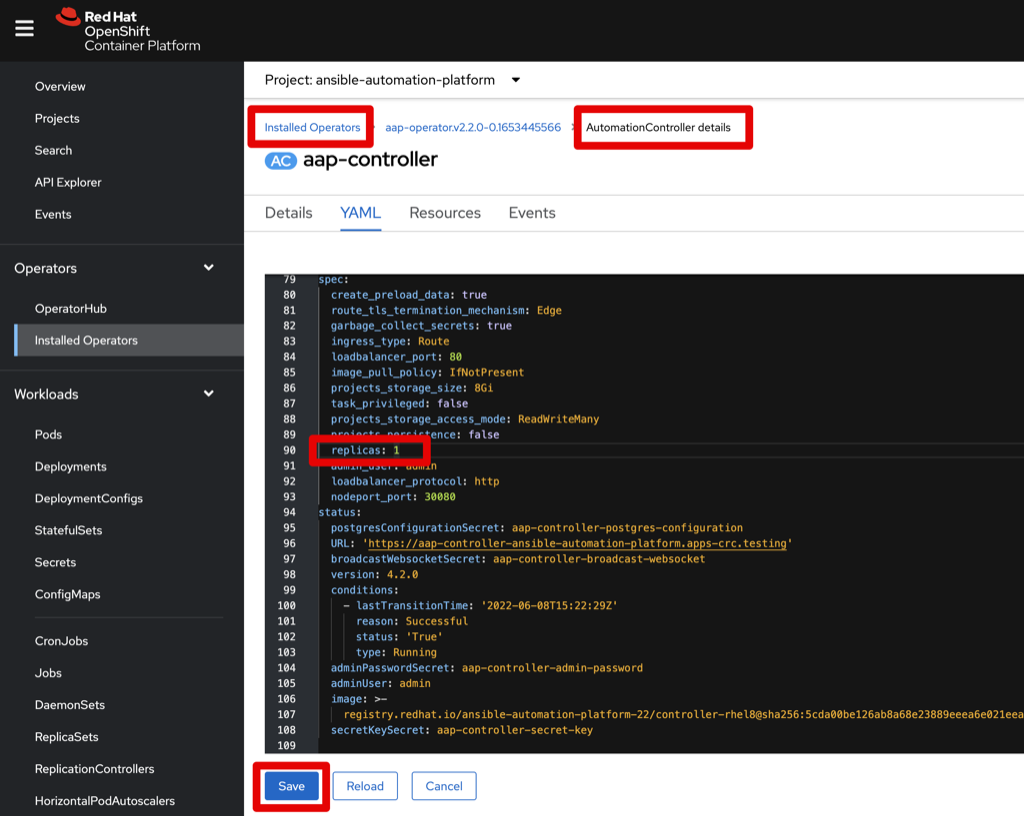Open ConfigMaps under Workloads
The image size is (1024, 816).
(x=67, y=594)
